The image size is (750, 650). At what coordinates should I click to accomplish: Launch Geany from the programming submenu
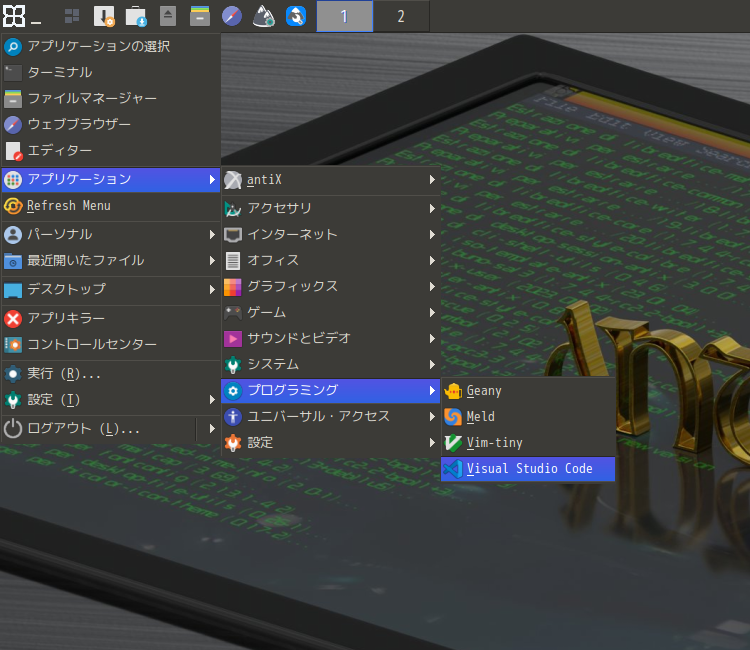(528, 391)
